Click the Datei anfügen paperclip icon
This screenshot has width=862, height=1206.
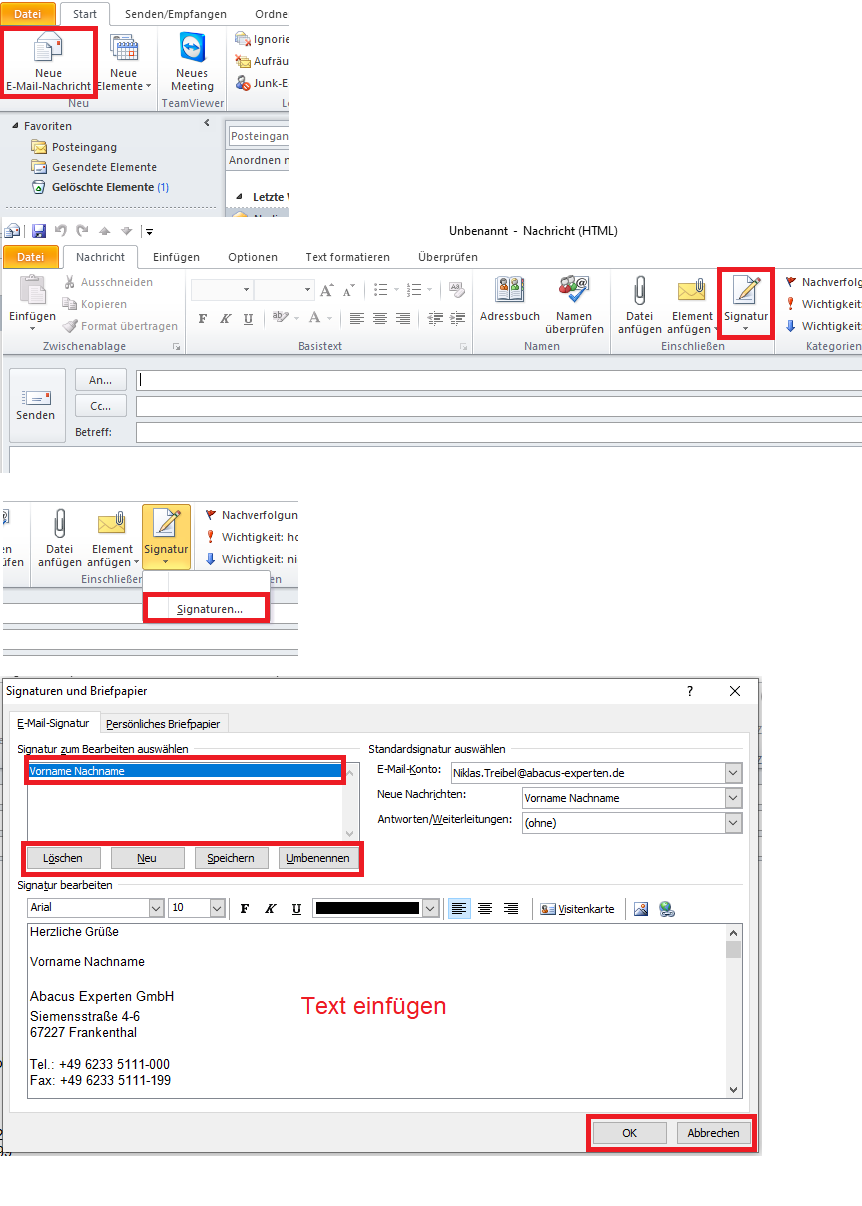(639, 291)
